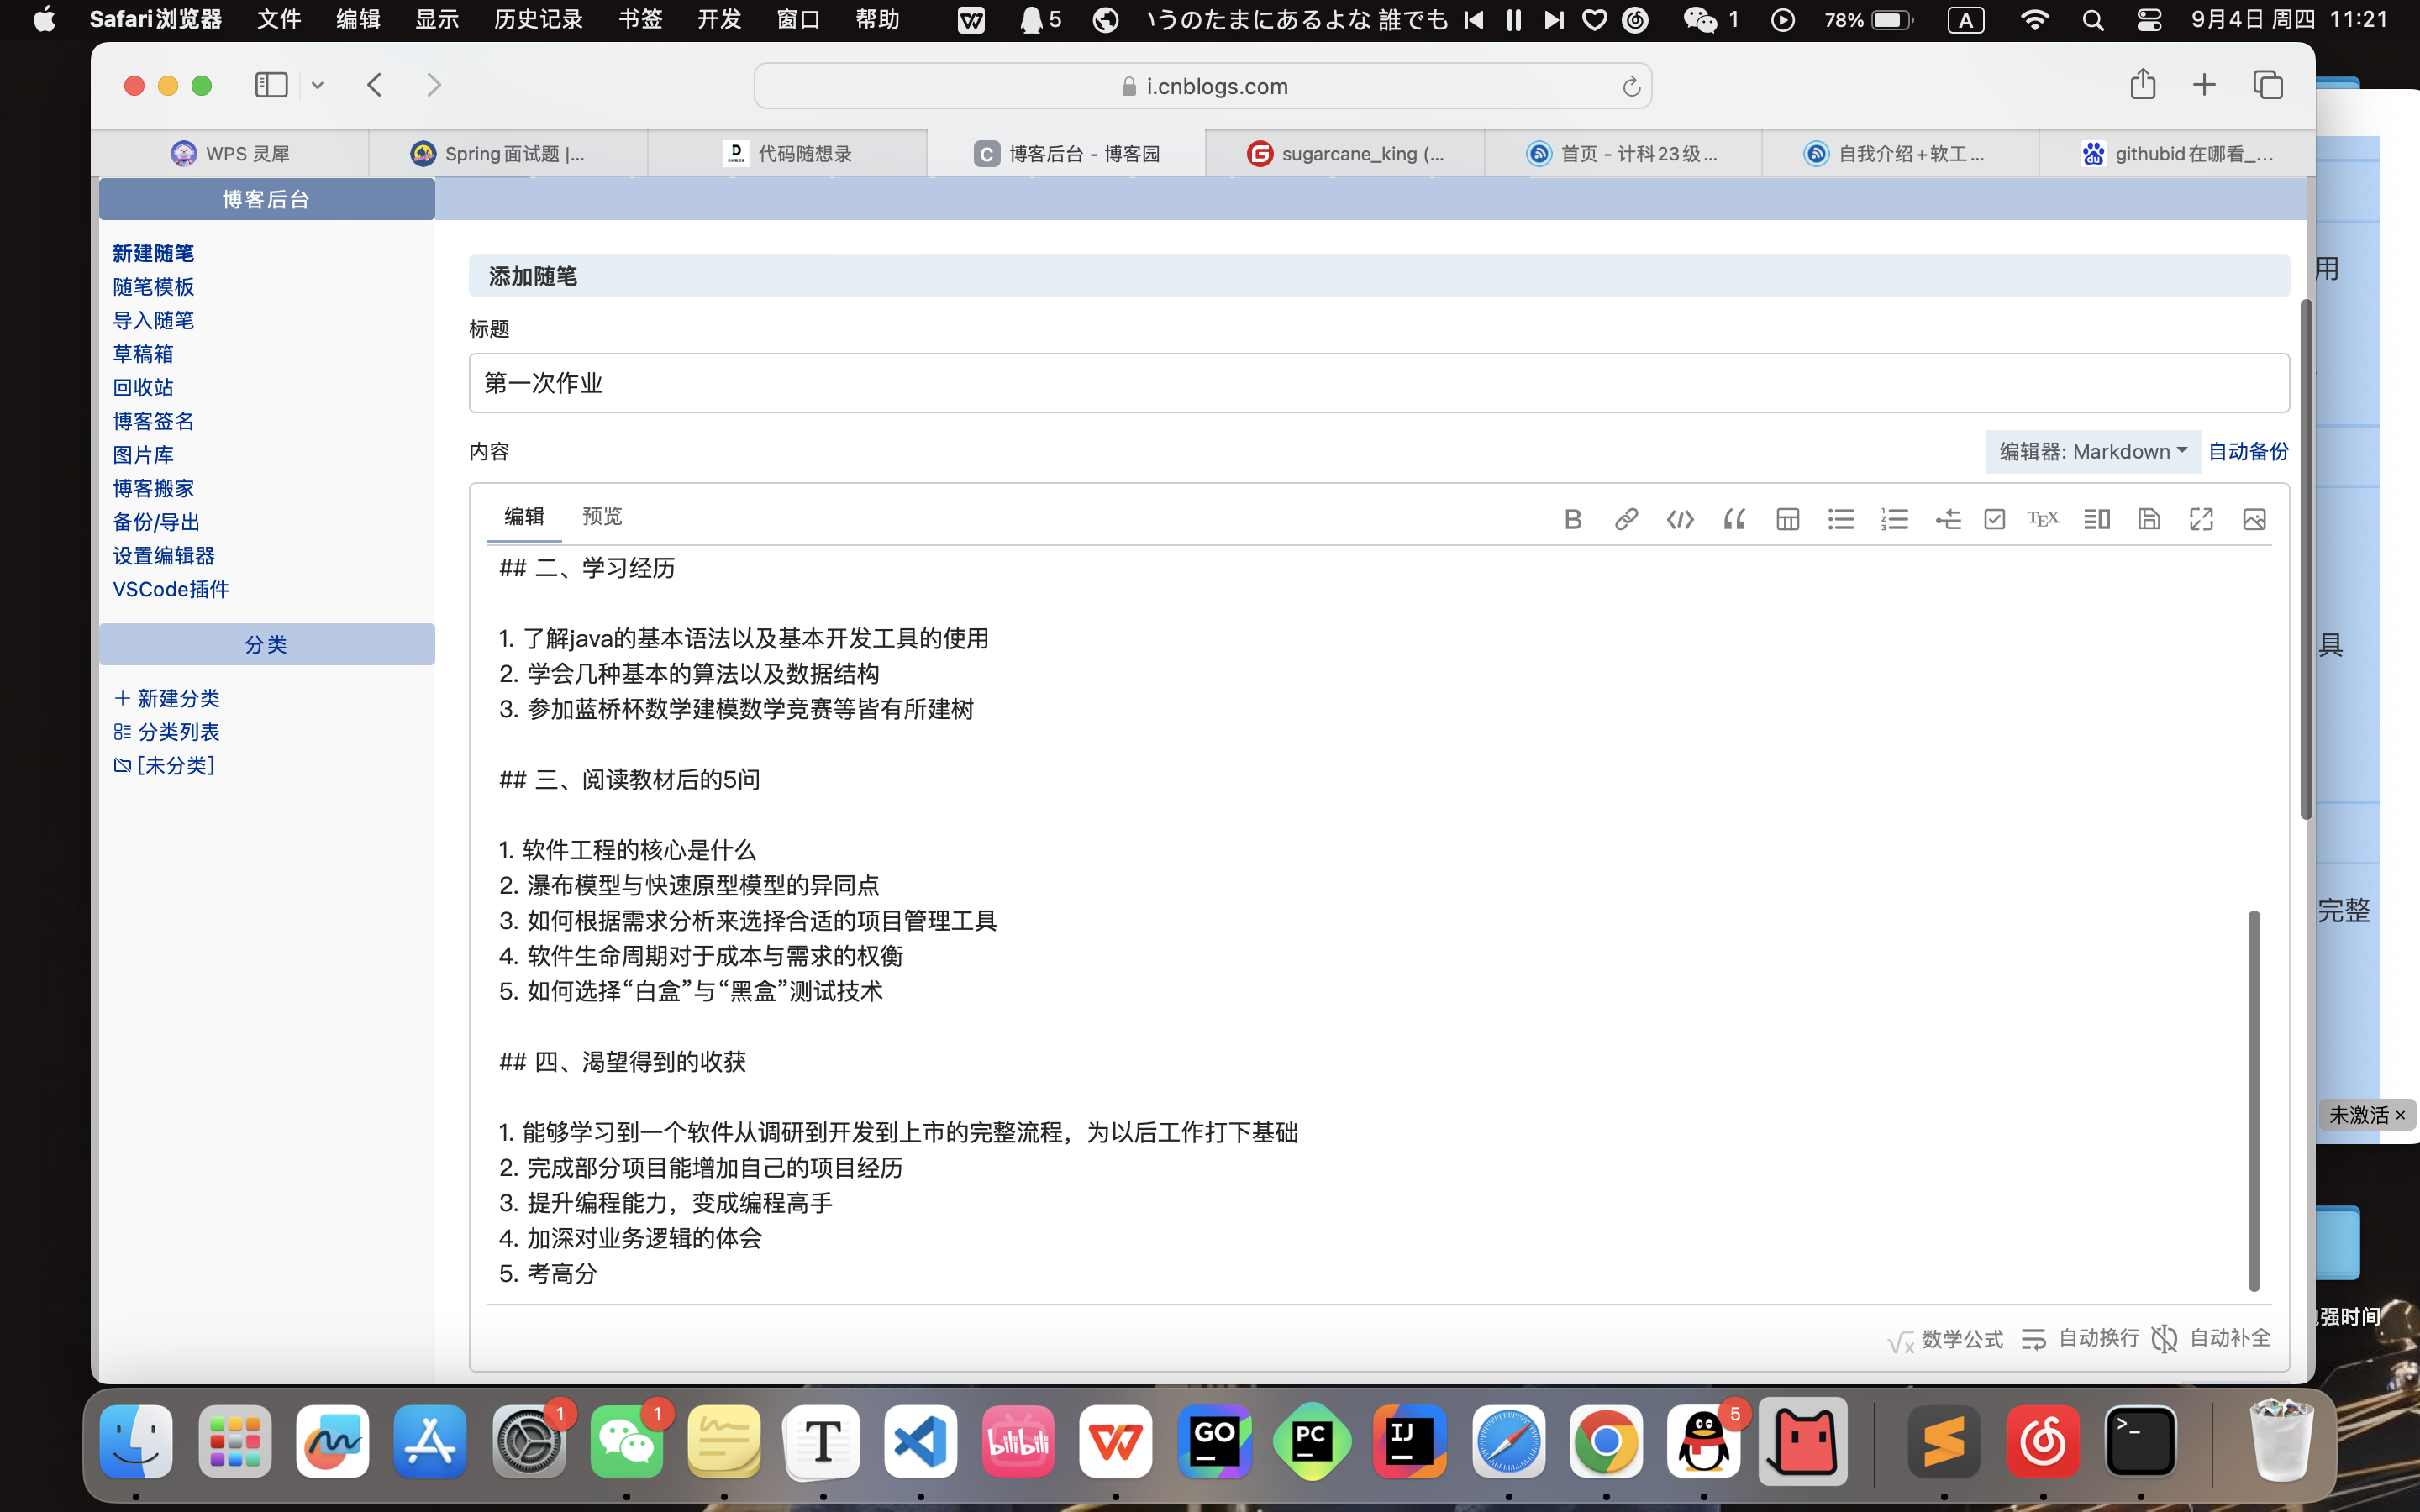2420x1512 pixels.
Task: Insert a hyperlink using the link icon
Action: pyautogui.click(x=1626, y=519)
